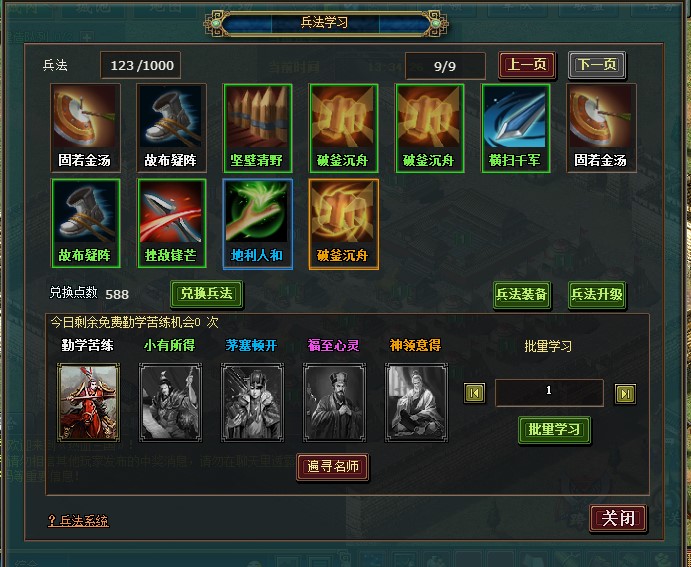The image size is (691, 567).
Task: Set batch count to maximum arrow
Action: point(625,393)
